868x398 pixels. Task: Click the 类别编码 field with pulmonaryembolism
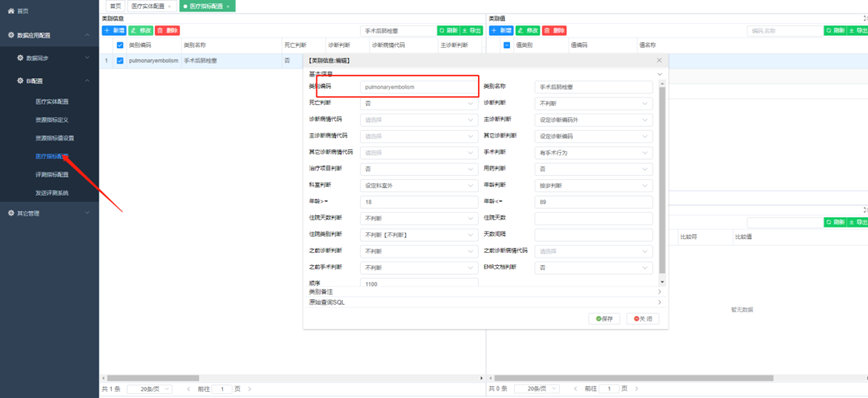[x=419, y=87]
